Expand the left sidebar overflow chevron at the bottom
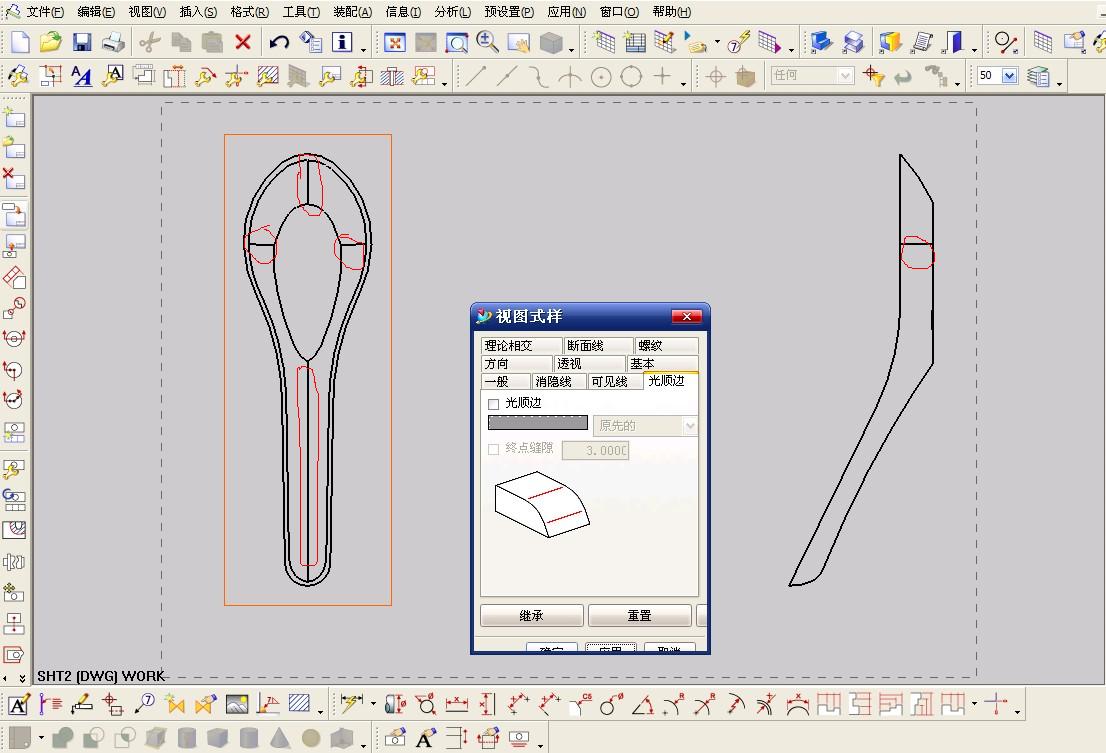Viewport: 1106px width, 753px height. [x=22, y=678]
